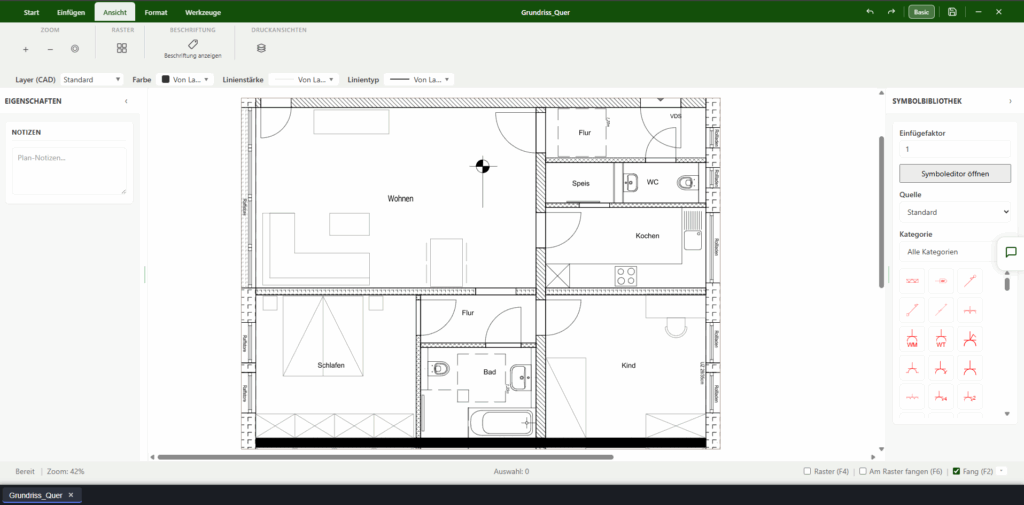Open the Linientyp dropdown
The height and width of the screenshot is (505, 1024).
[419, 79]
